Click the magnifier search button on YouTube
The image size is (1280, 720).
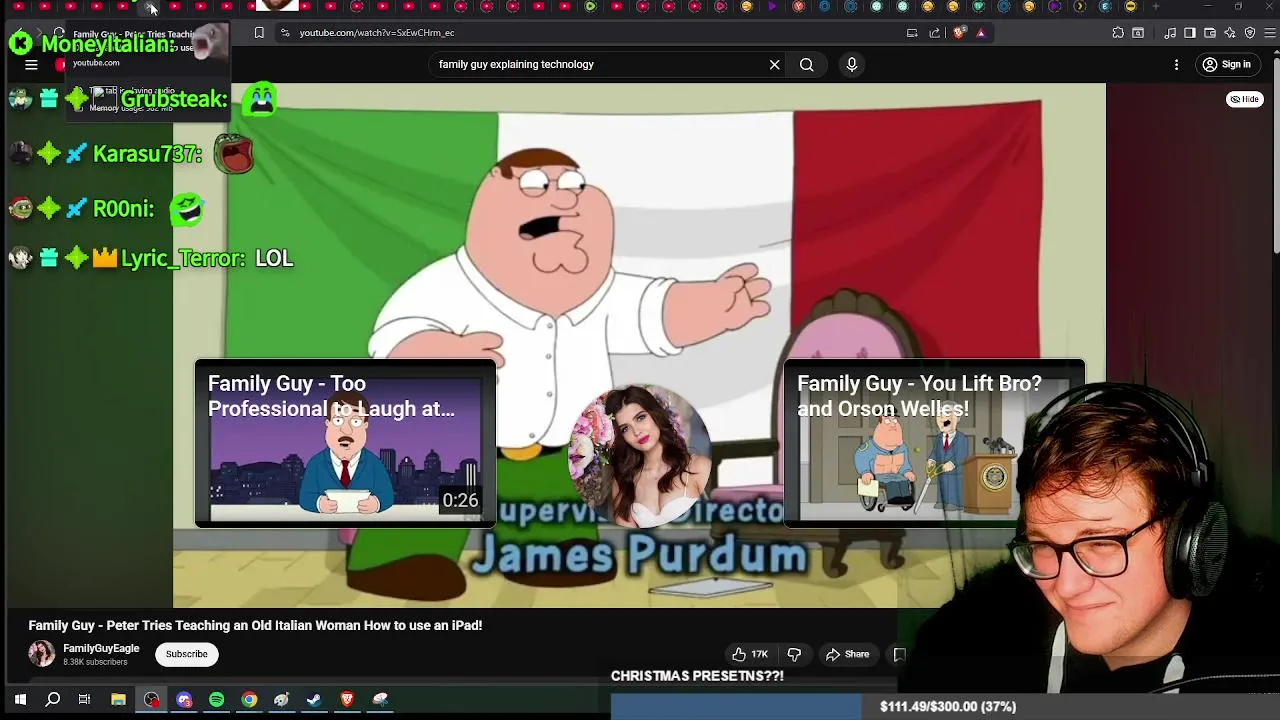pos(806,65)
